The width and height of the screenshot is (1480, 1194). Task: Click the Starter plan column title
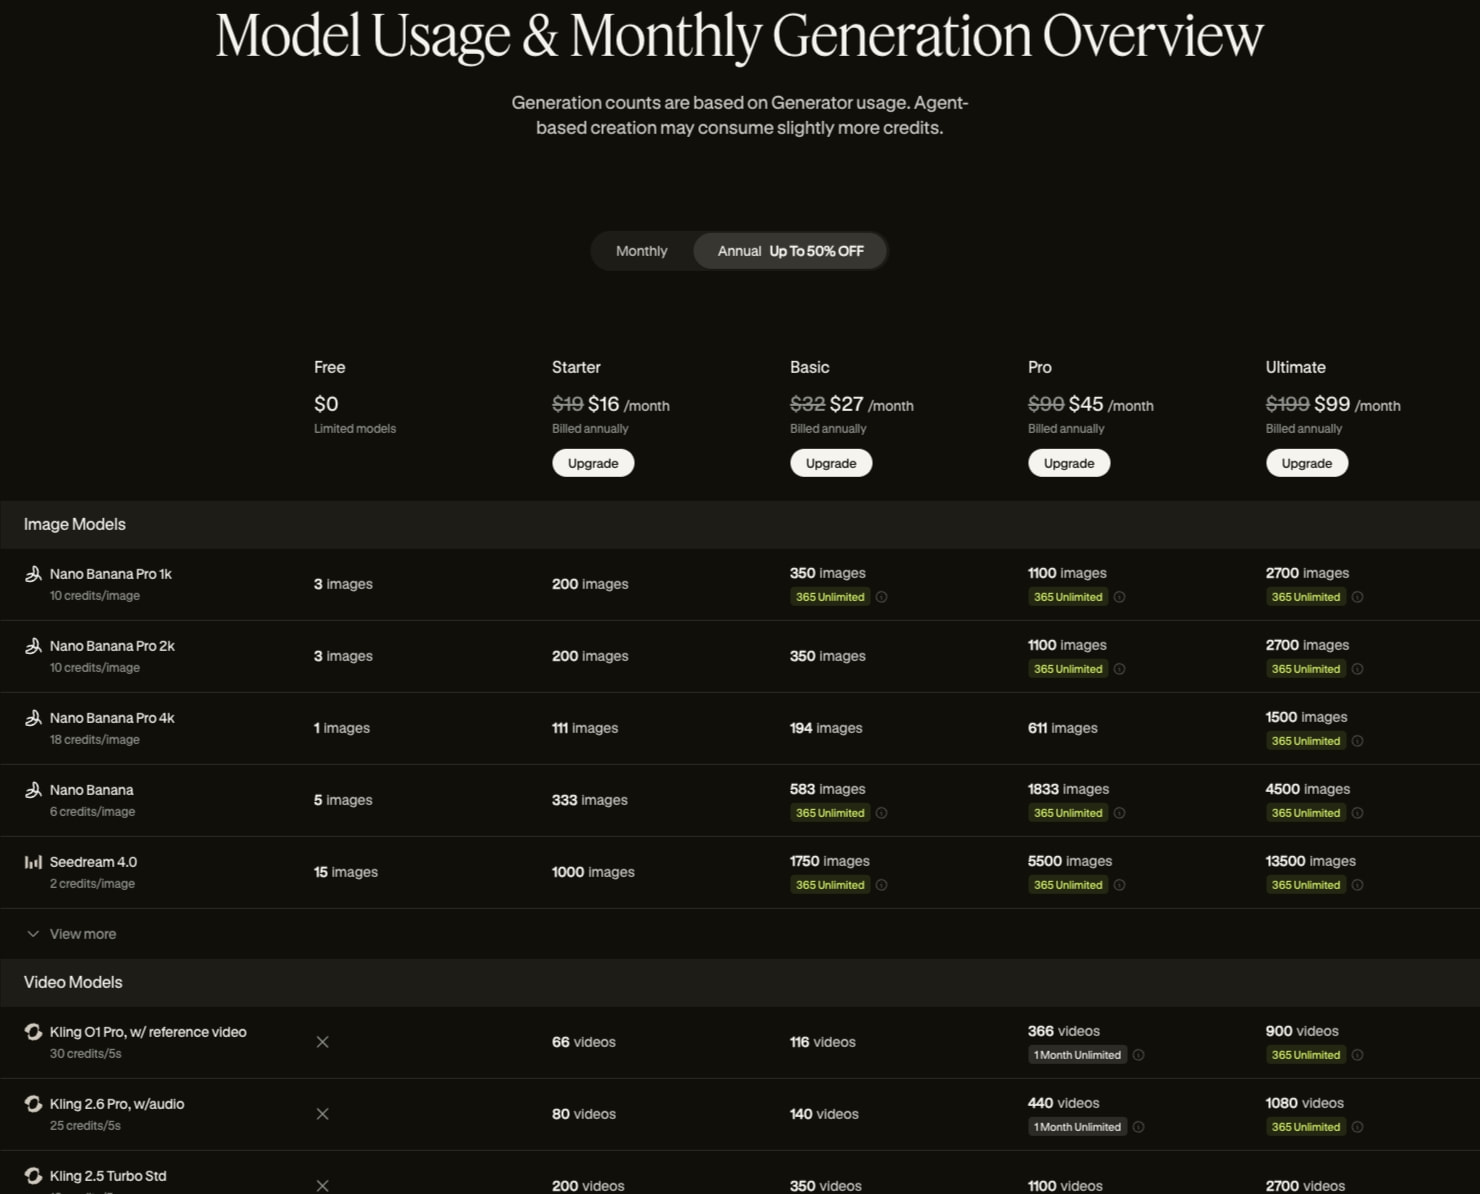coord(576,367)
